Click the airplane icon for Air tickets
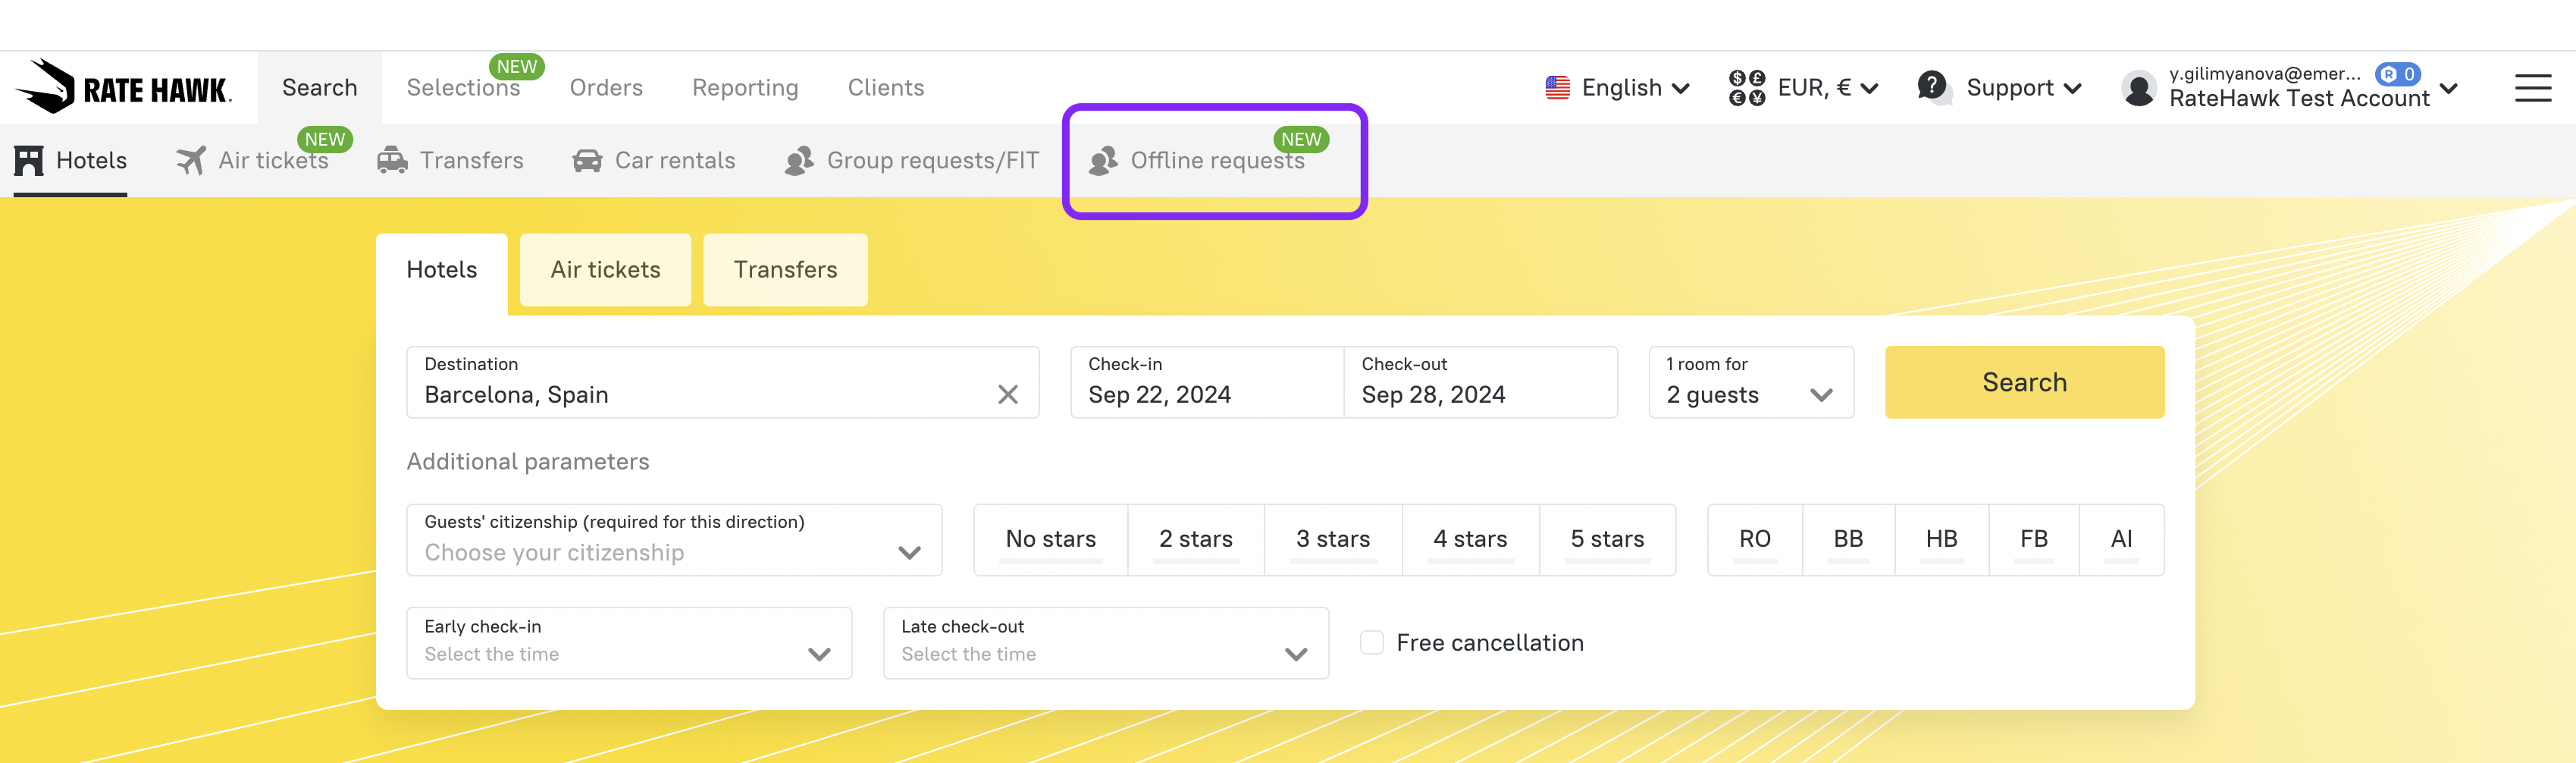The image size is (2576, 763). [x=190, y=161]
